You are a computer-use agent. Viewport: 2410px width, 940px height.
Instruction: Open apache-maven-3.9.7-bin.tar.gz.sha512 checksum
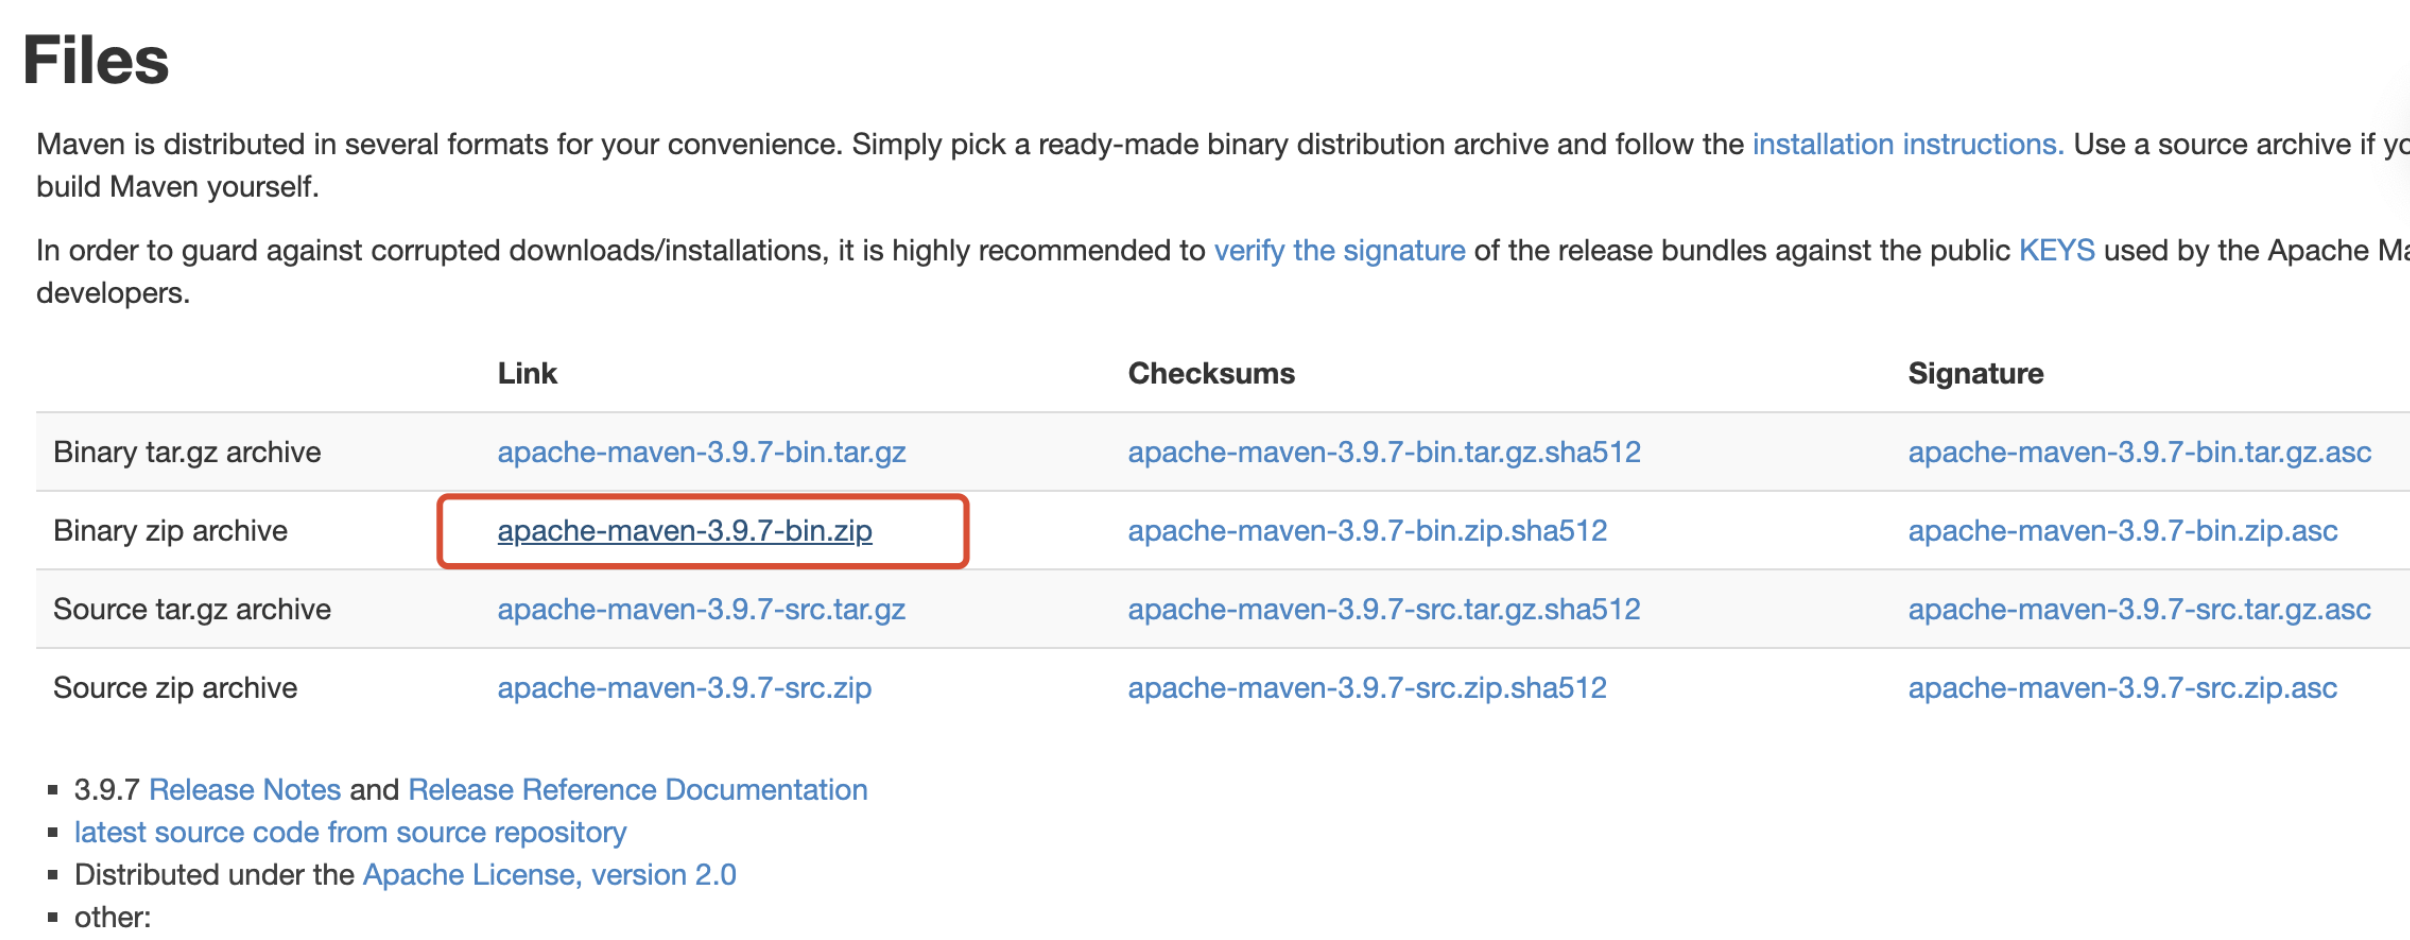pyautogui.click(x=1385, y=453)
